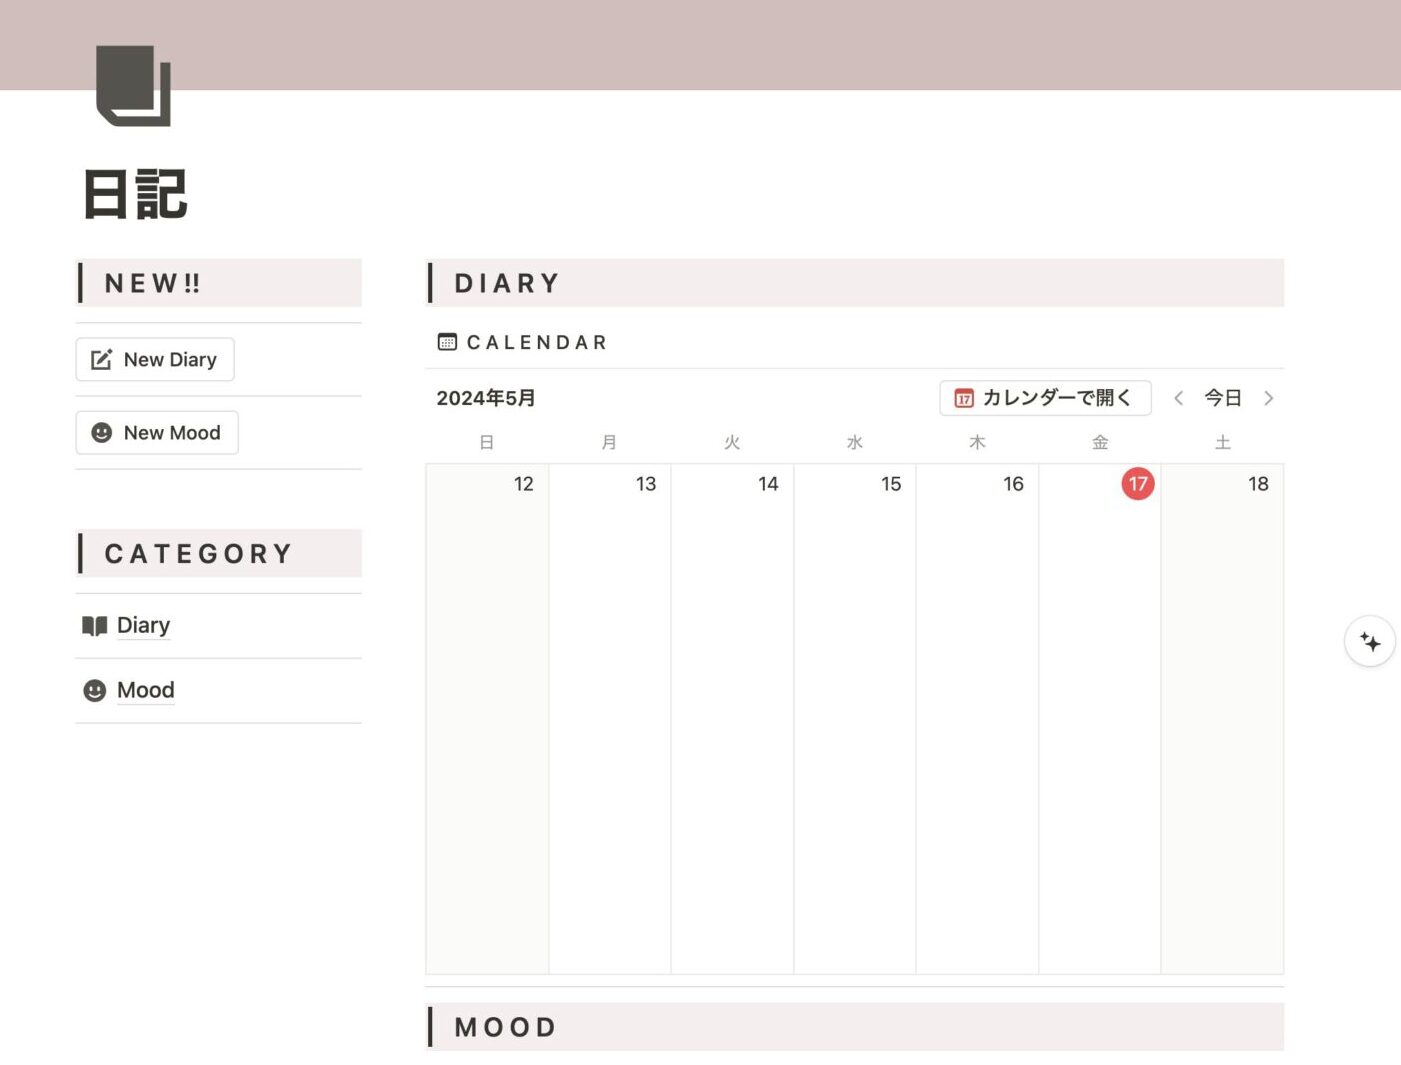Add a mood with New Mood
The width and height of the screenshot is (1401, 1065).
click(157, 432)
